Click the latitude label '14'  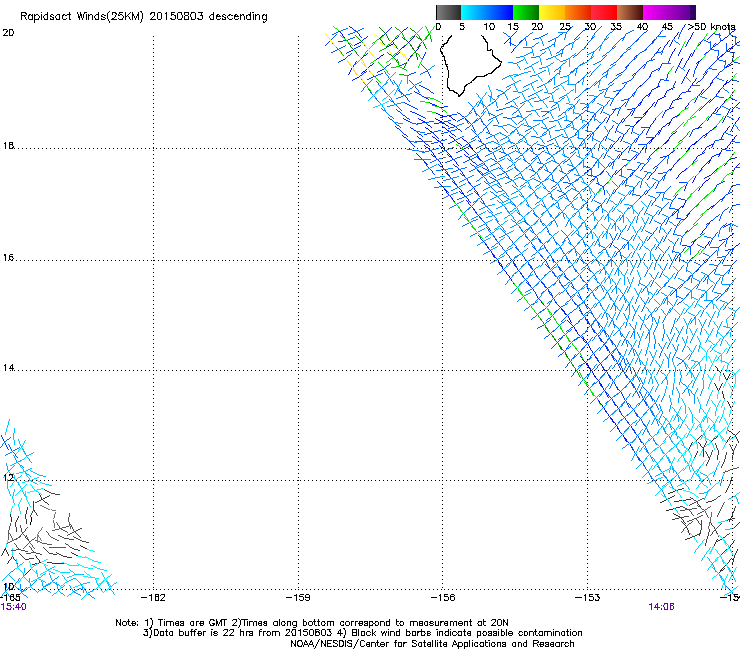8,367
